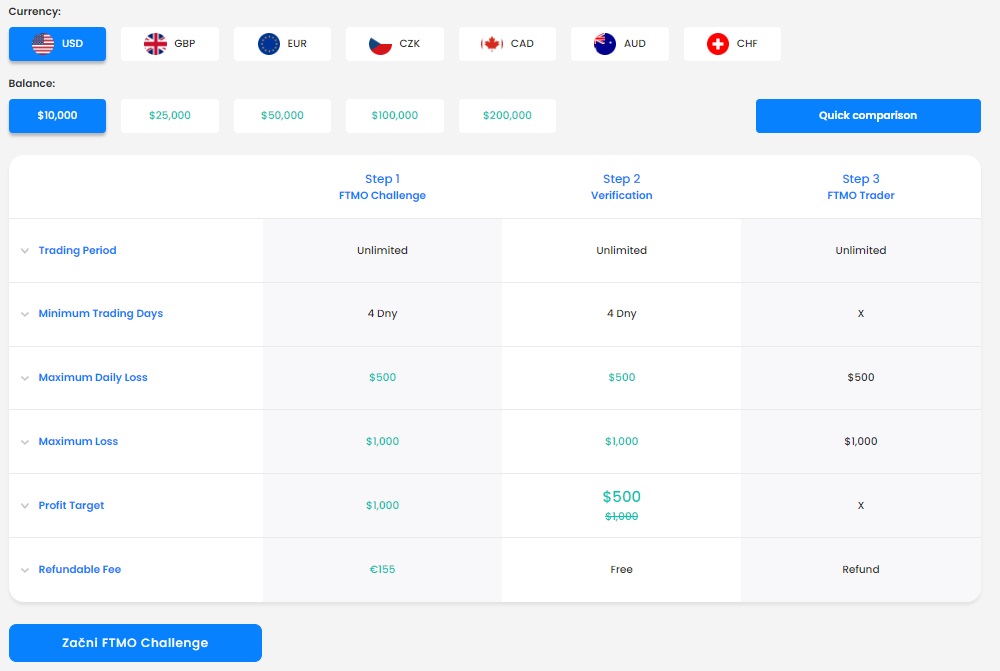
Task: Click the European Union flag icon
Action: 268,43
